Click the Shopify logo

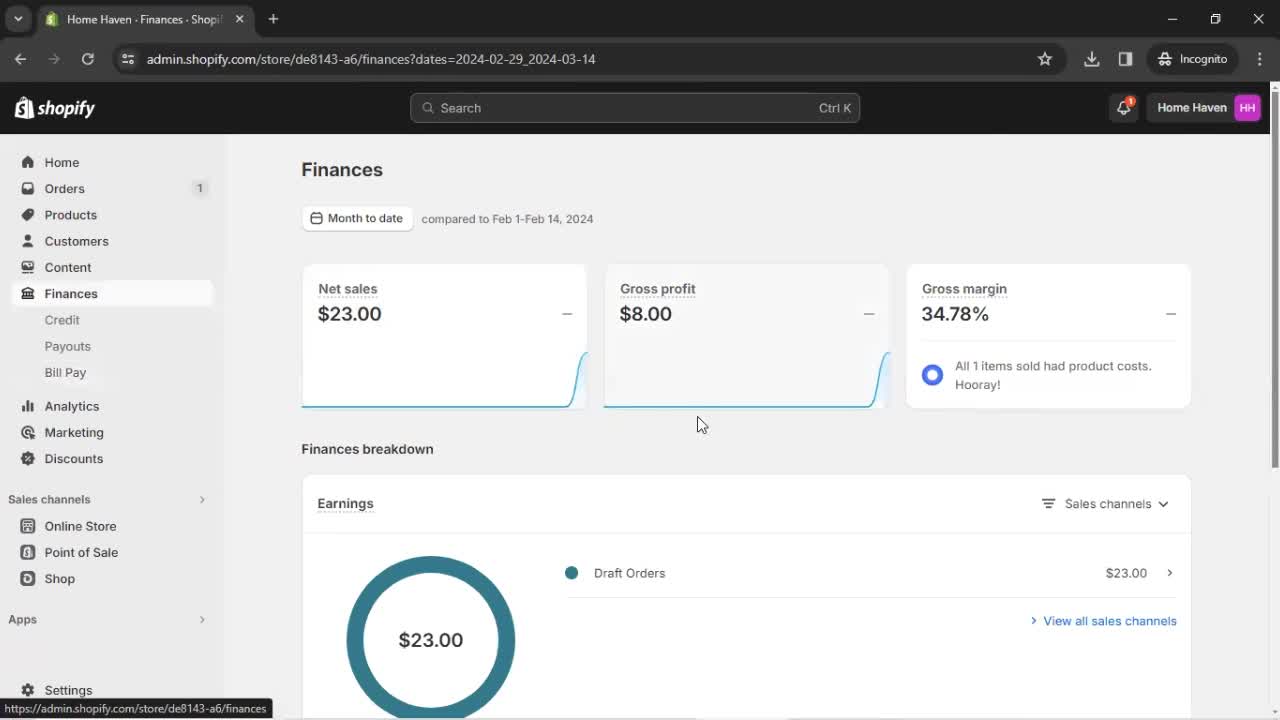(55, 108)
